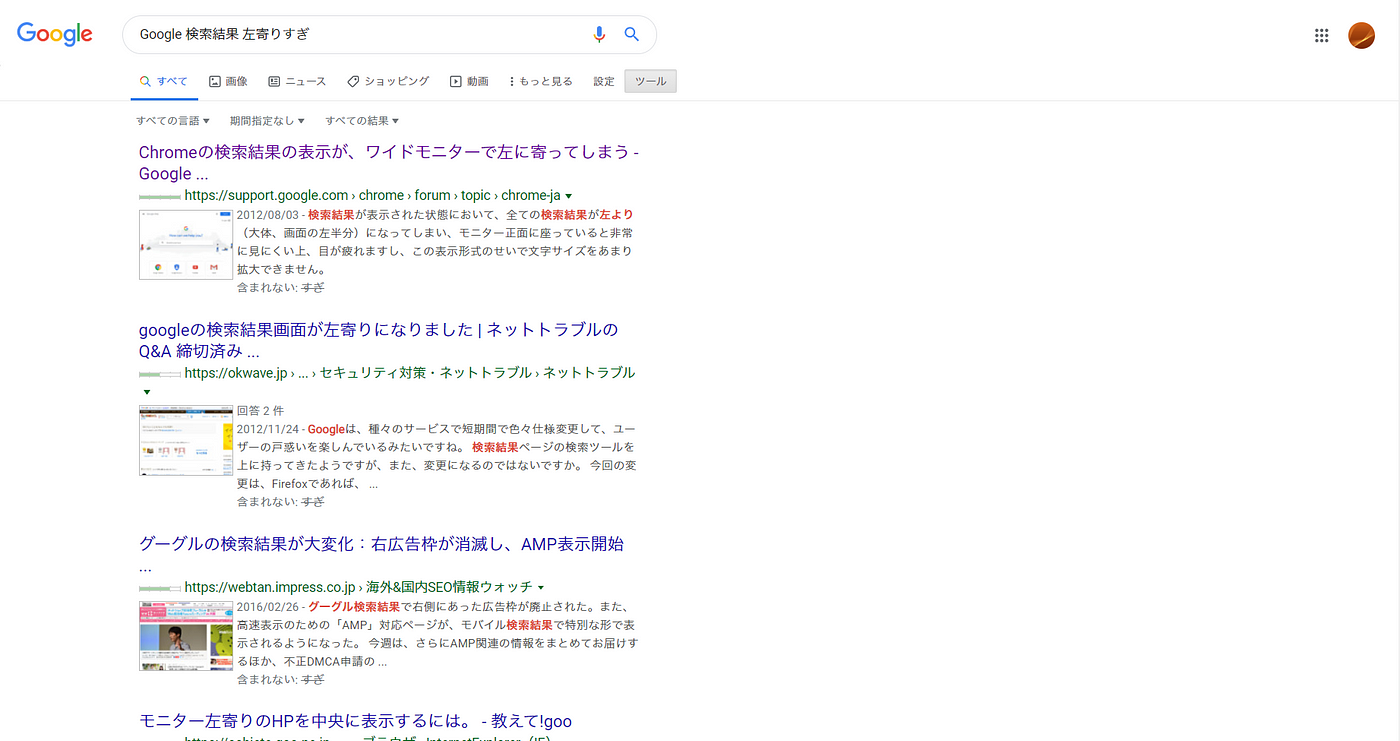Click the okwave.jp URL dropdown arrow
Viewport: 1400px width, 741px height.
146,392
